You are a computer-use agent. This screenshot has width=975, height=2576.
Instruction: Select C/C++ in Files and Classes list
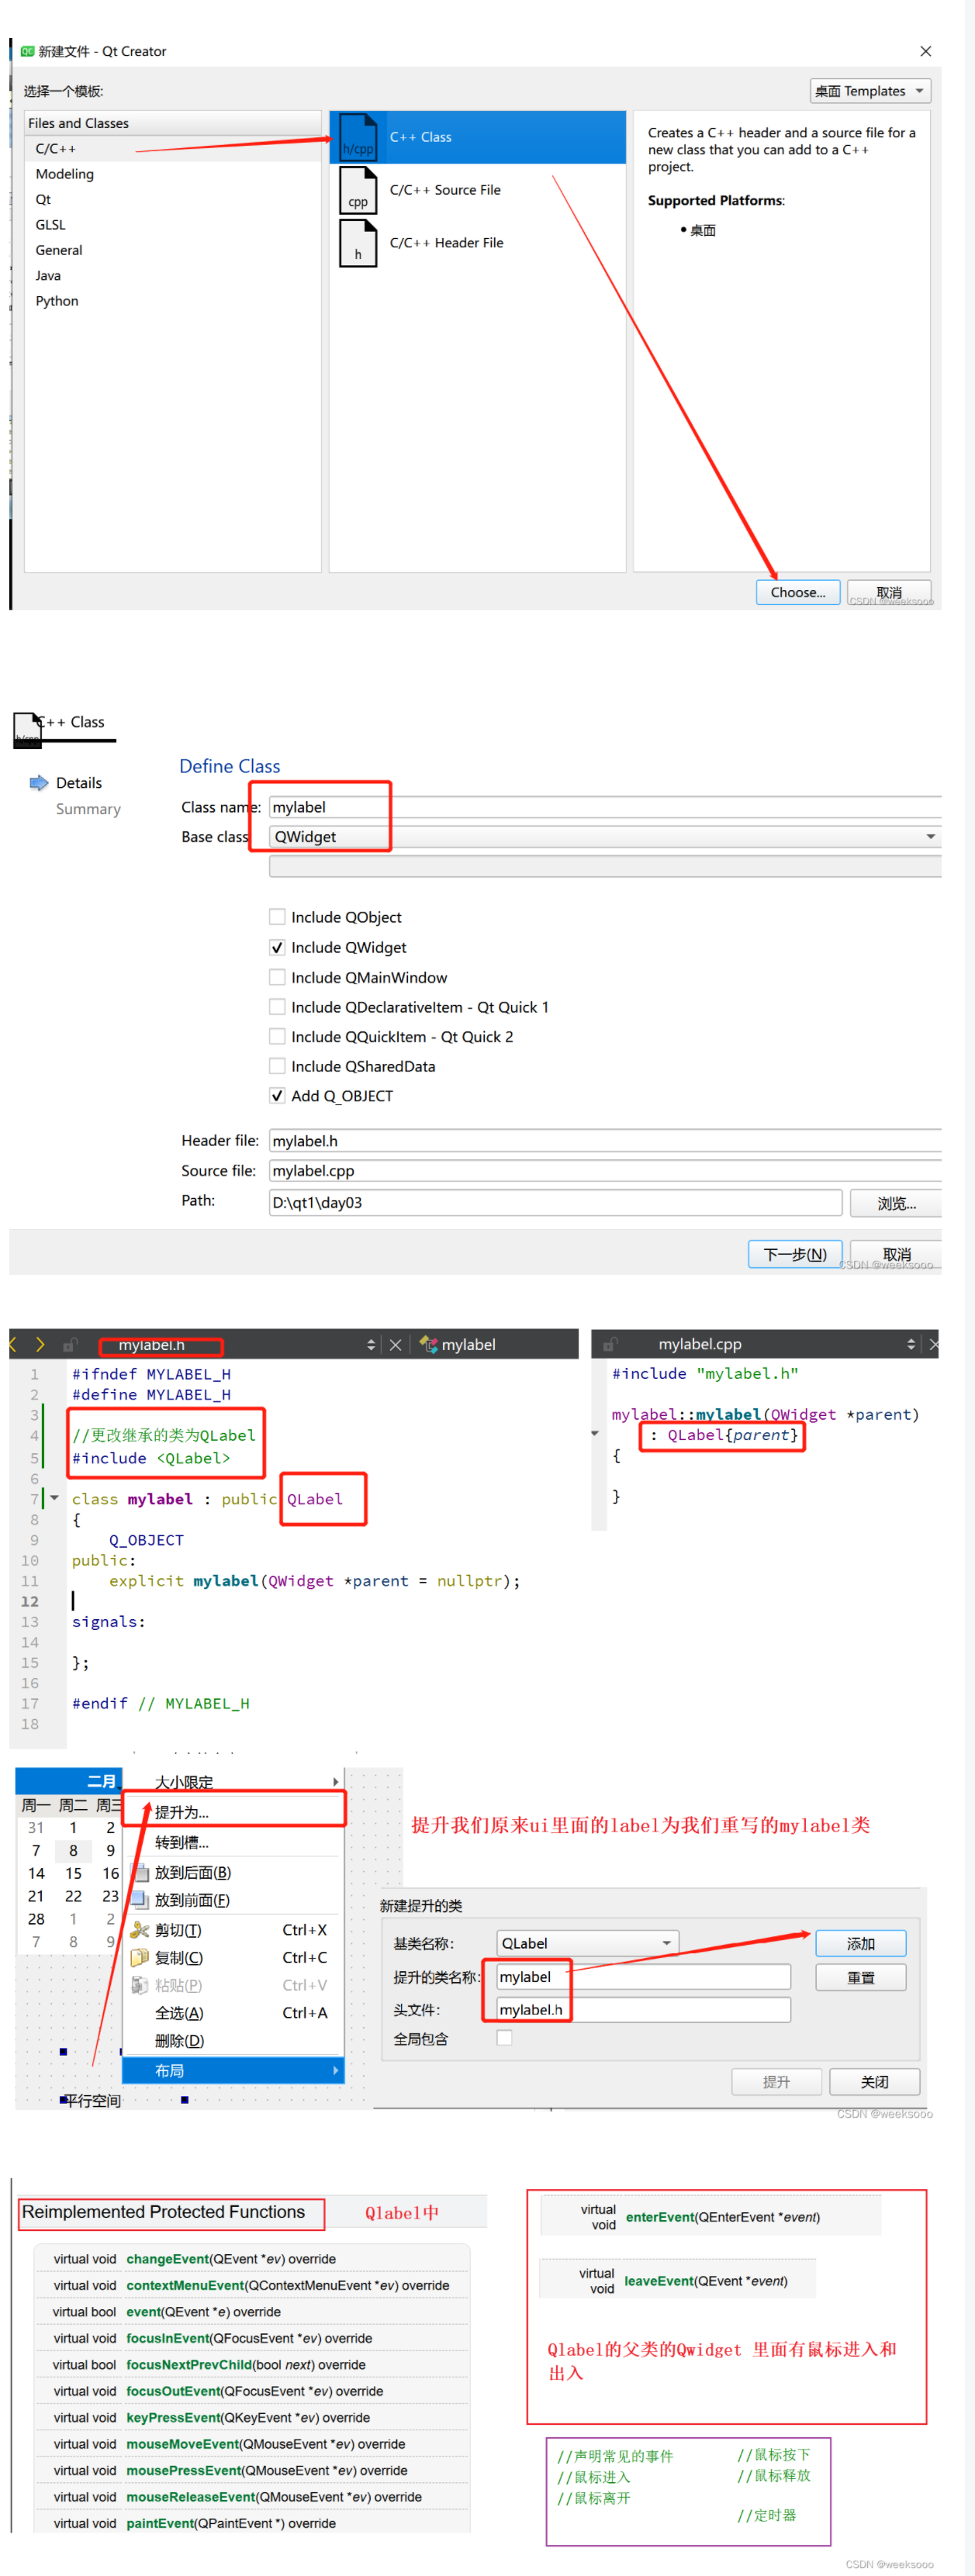tap(173, 149)
